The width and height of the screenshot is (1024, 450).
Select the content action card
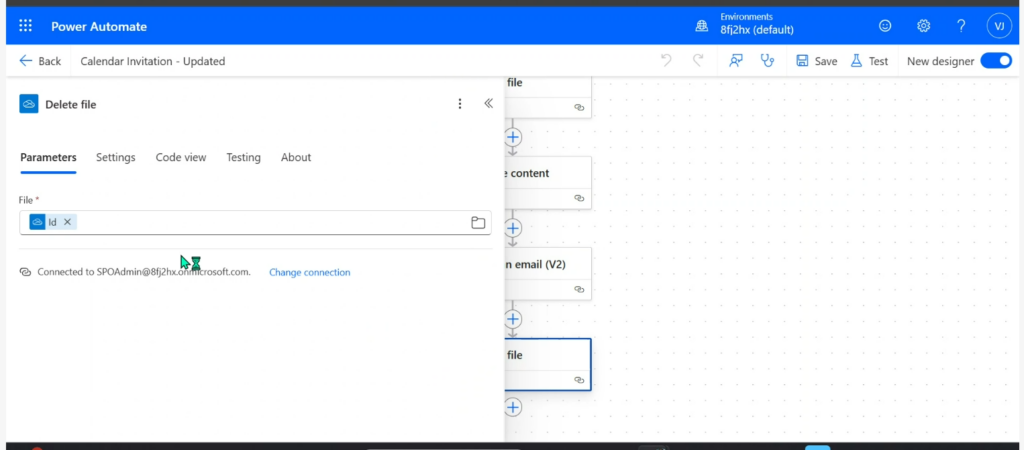click(x=548, y=182)
